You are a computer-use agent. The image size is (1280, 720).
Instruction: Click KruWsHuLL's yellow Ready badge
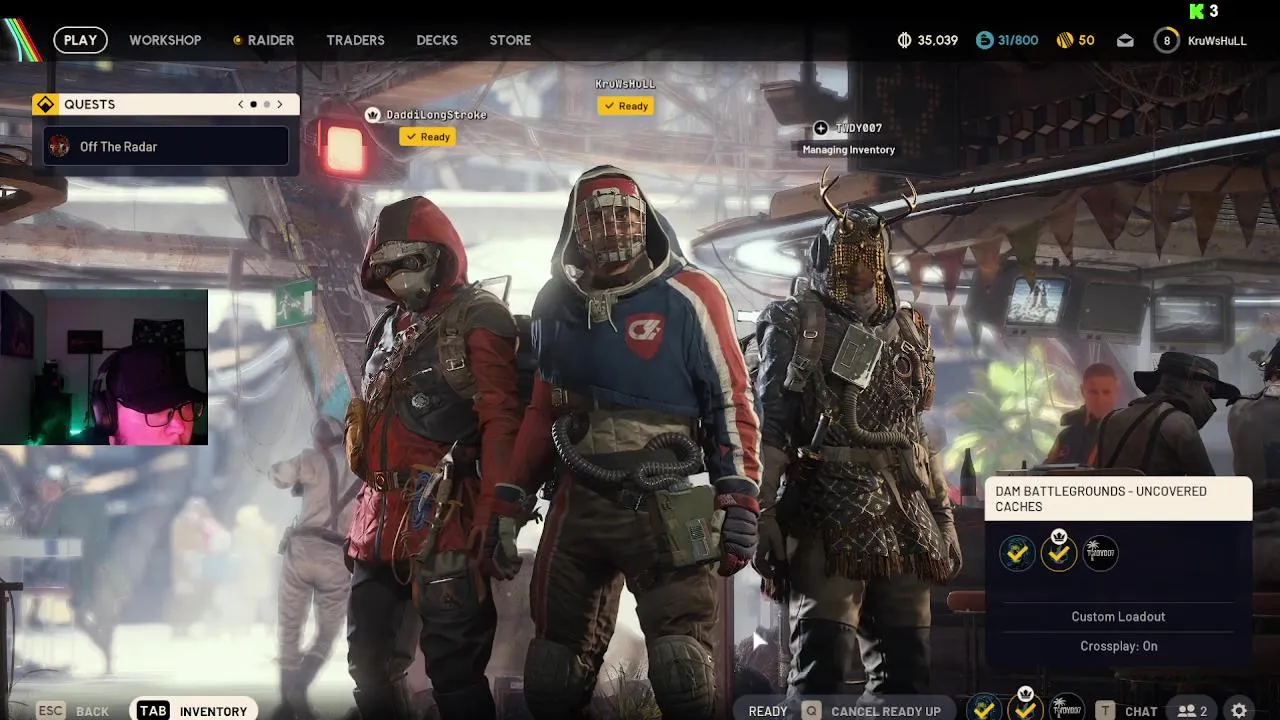[x=626, y=106]
